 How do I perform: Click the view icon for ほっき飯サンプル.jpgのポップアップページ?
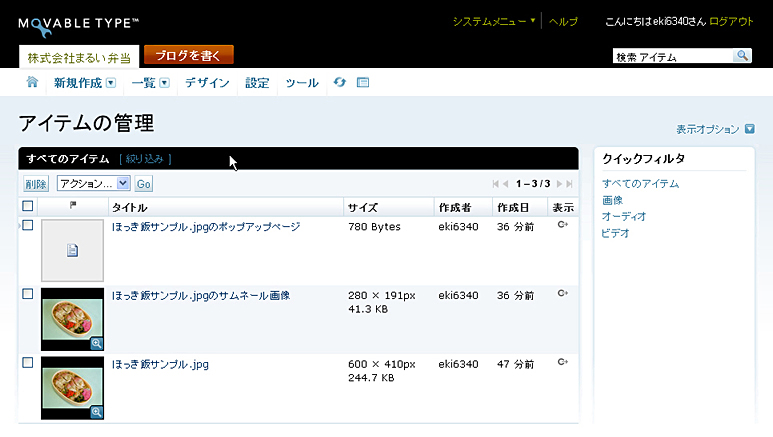[x=563, y=226]
